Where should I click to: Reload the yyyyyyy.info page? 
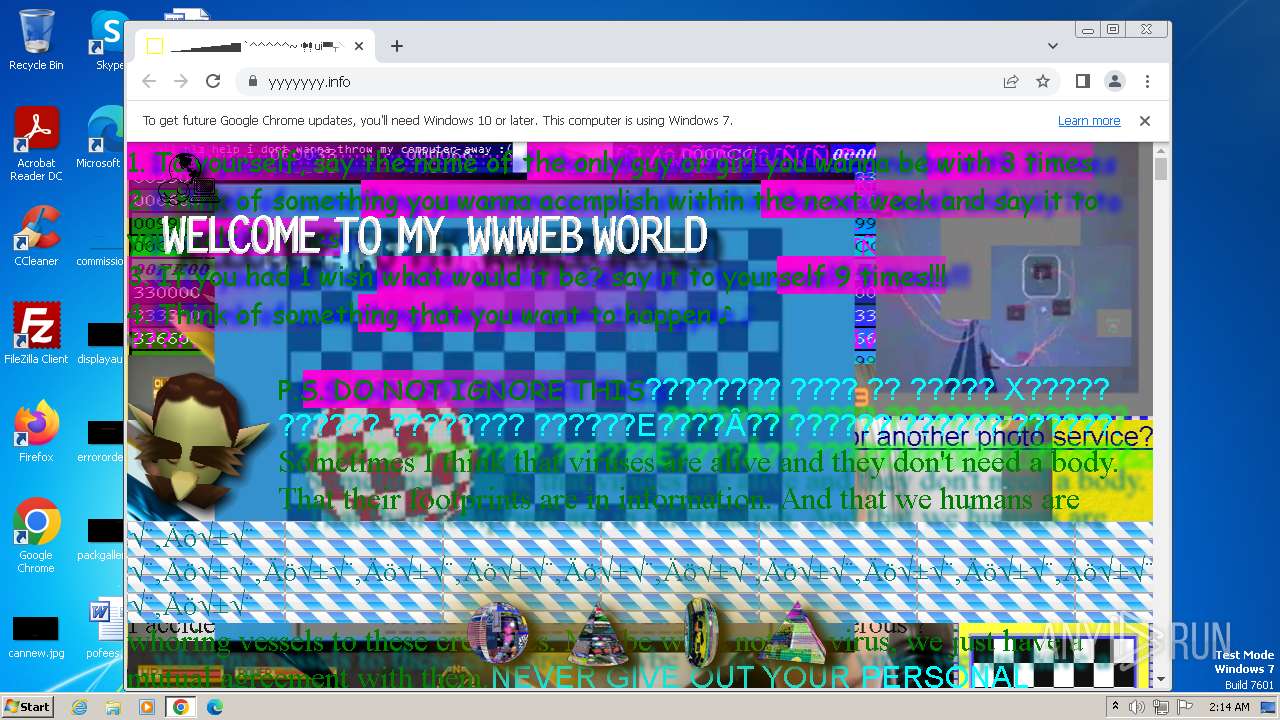tap(213, 81)
